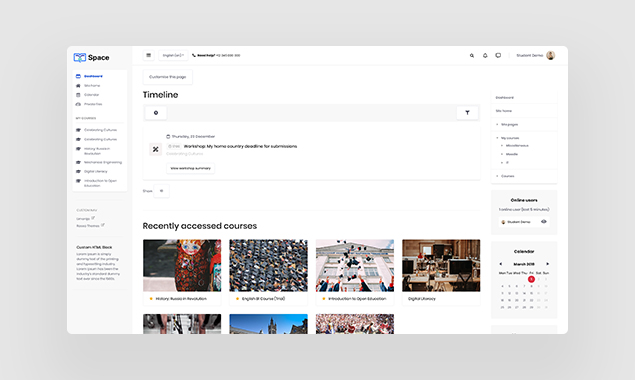Open the English language dropdown
The width and height of the screenshot is (635, 380).
coord(173,56)
